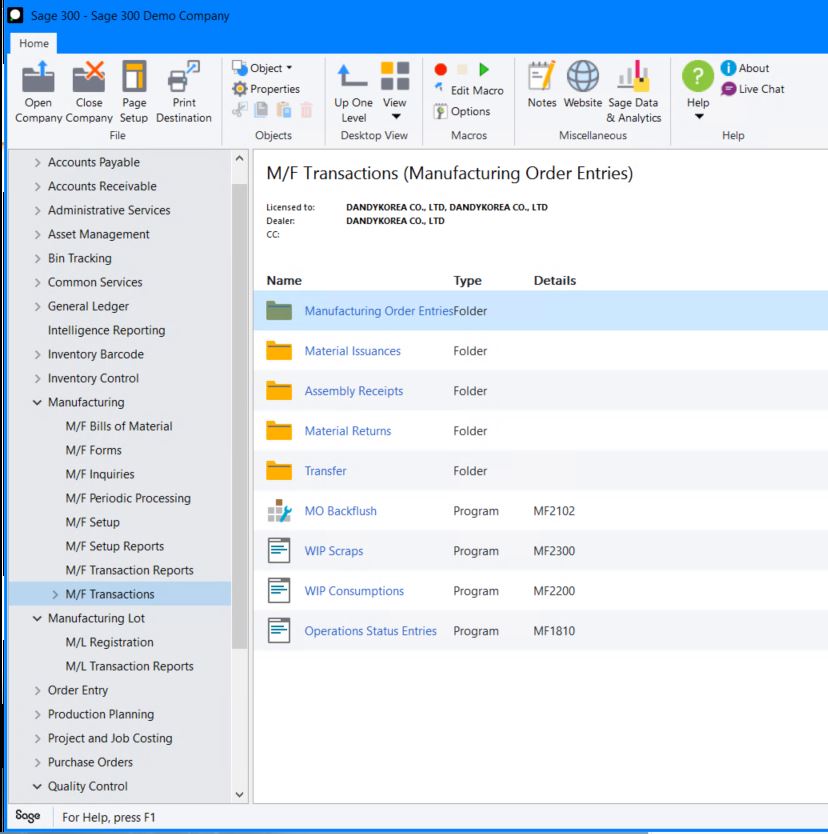The width and height of the screenshot is (828, 834).
Task: Click the Open Company icon
Action: click(38, 77)
